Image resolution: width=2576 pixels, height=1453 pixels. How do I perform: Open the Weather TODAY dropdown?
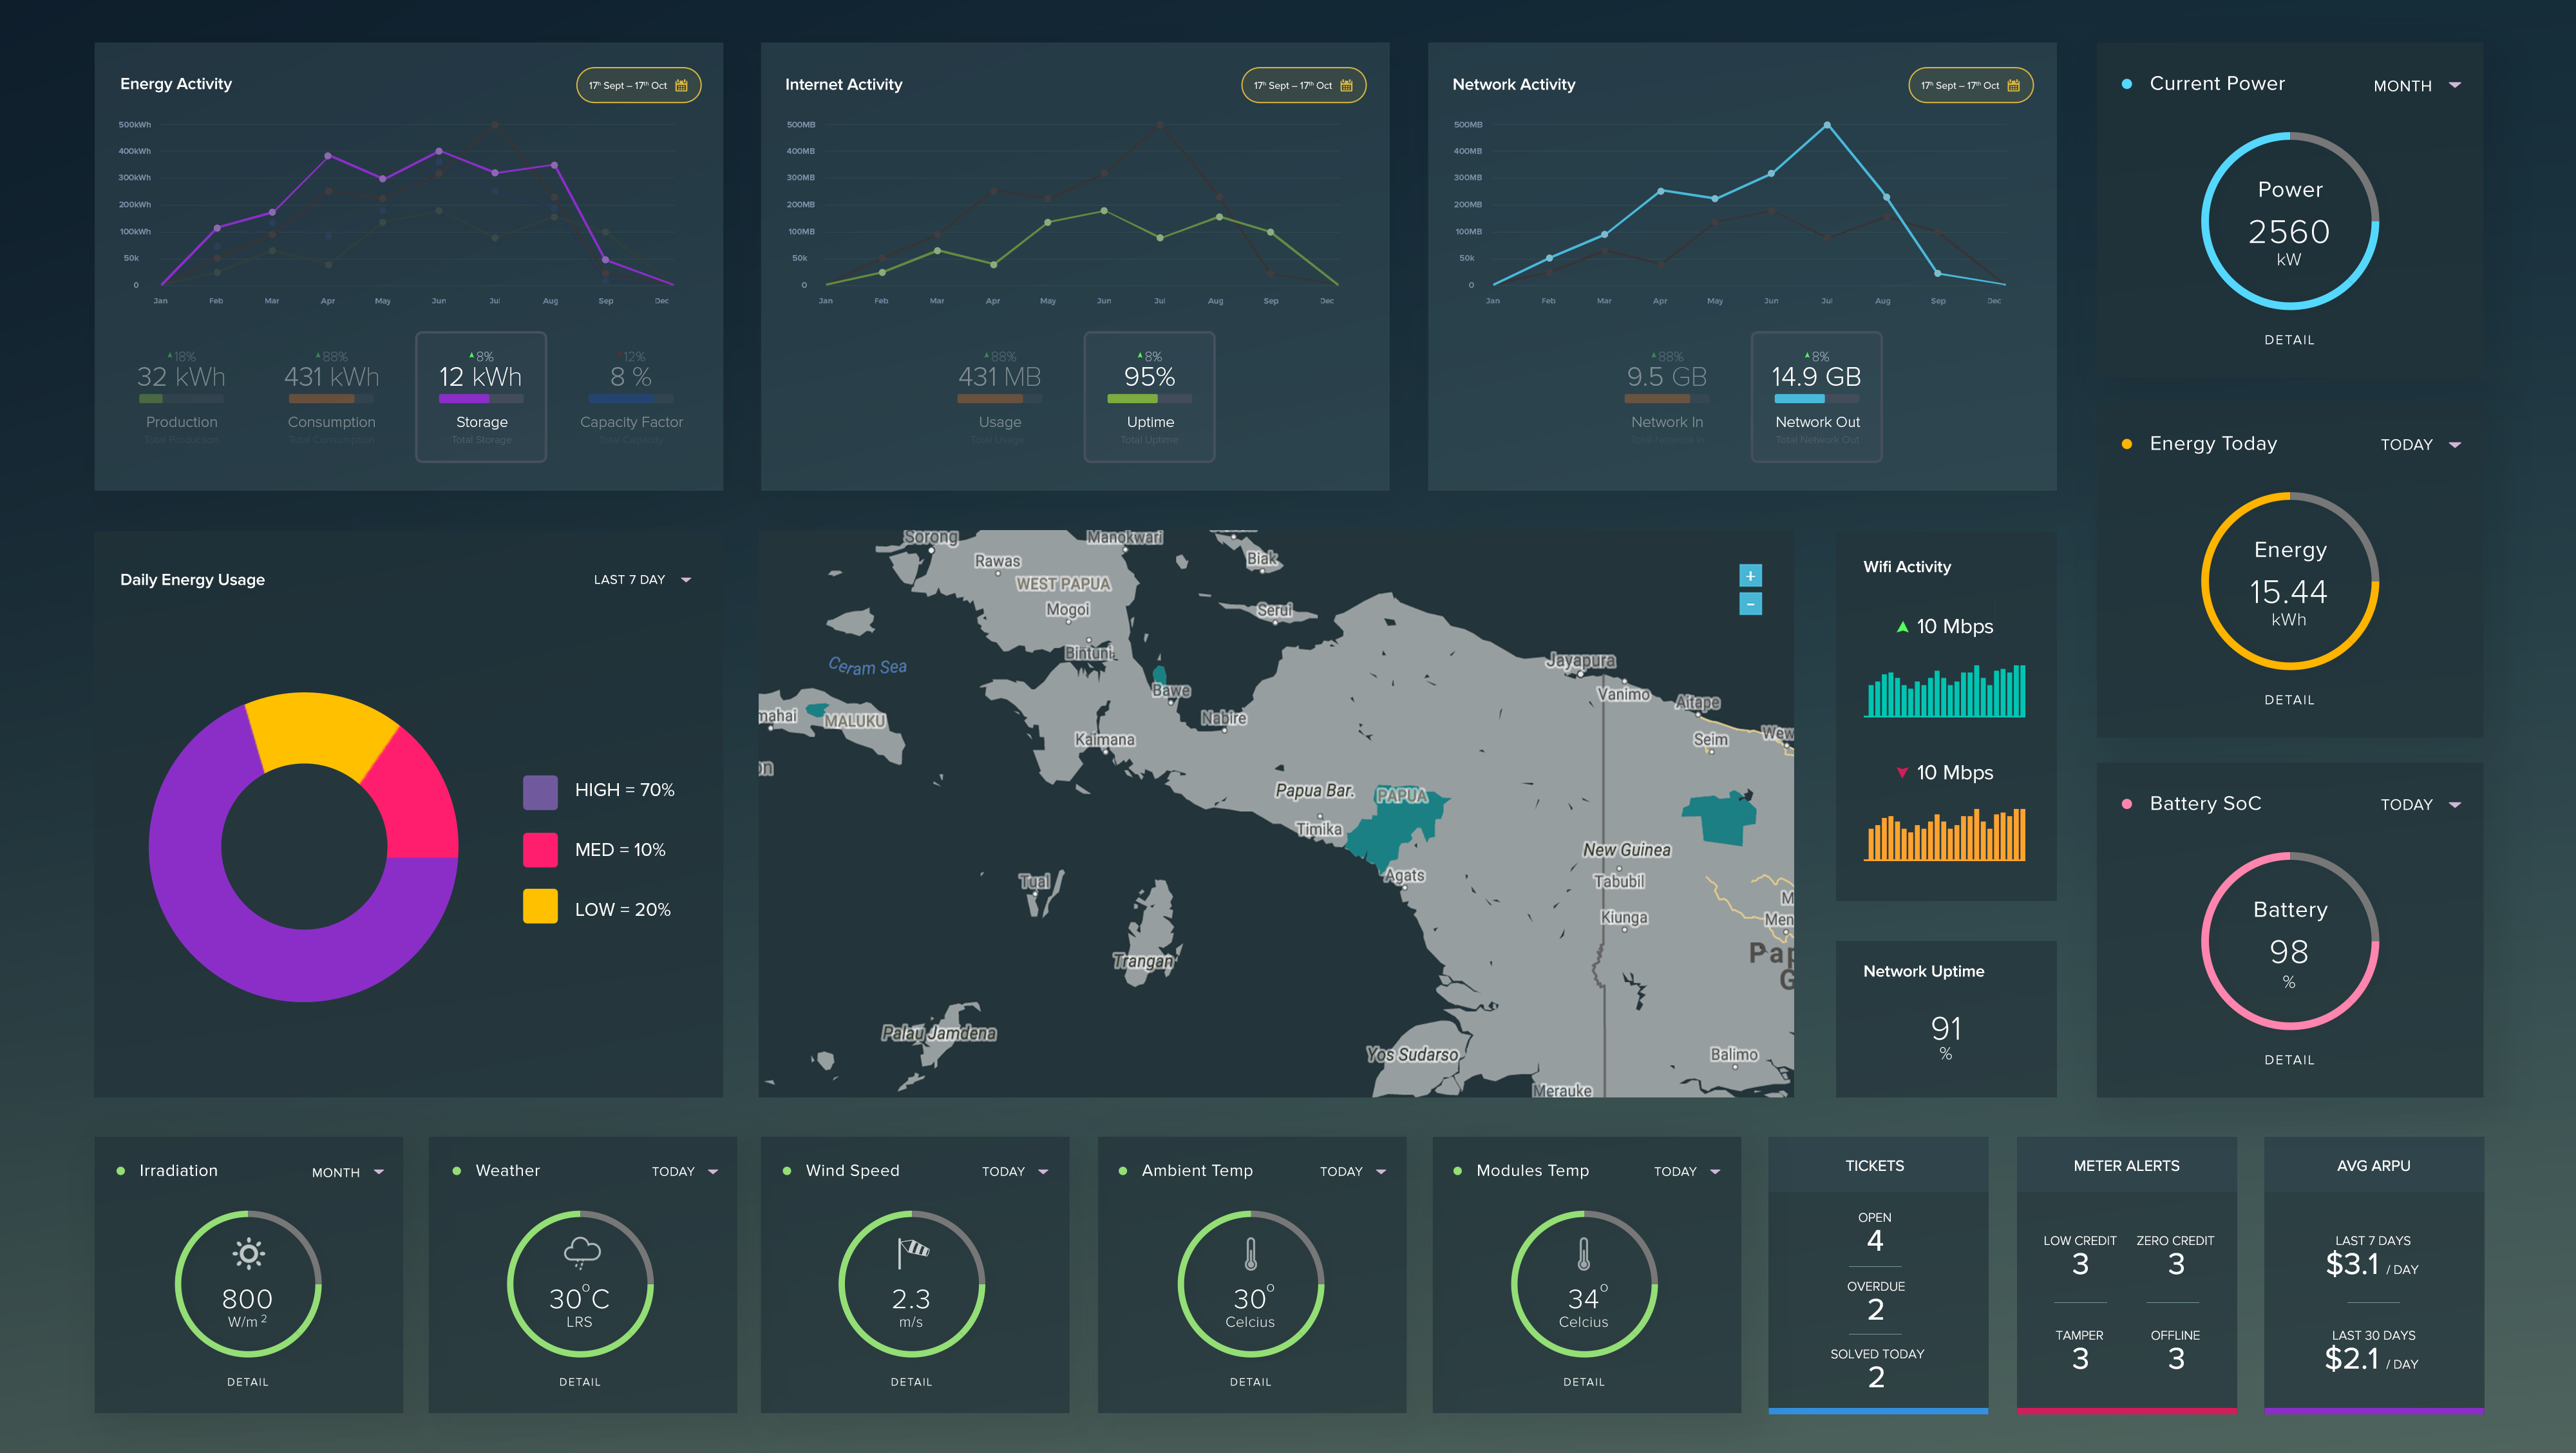685,1171
